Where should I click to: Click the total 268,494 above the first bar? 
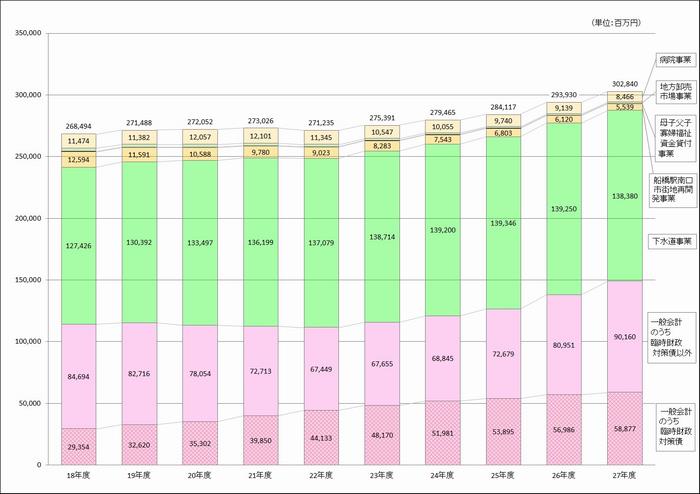coord(79,126)
